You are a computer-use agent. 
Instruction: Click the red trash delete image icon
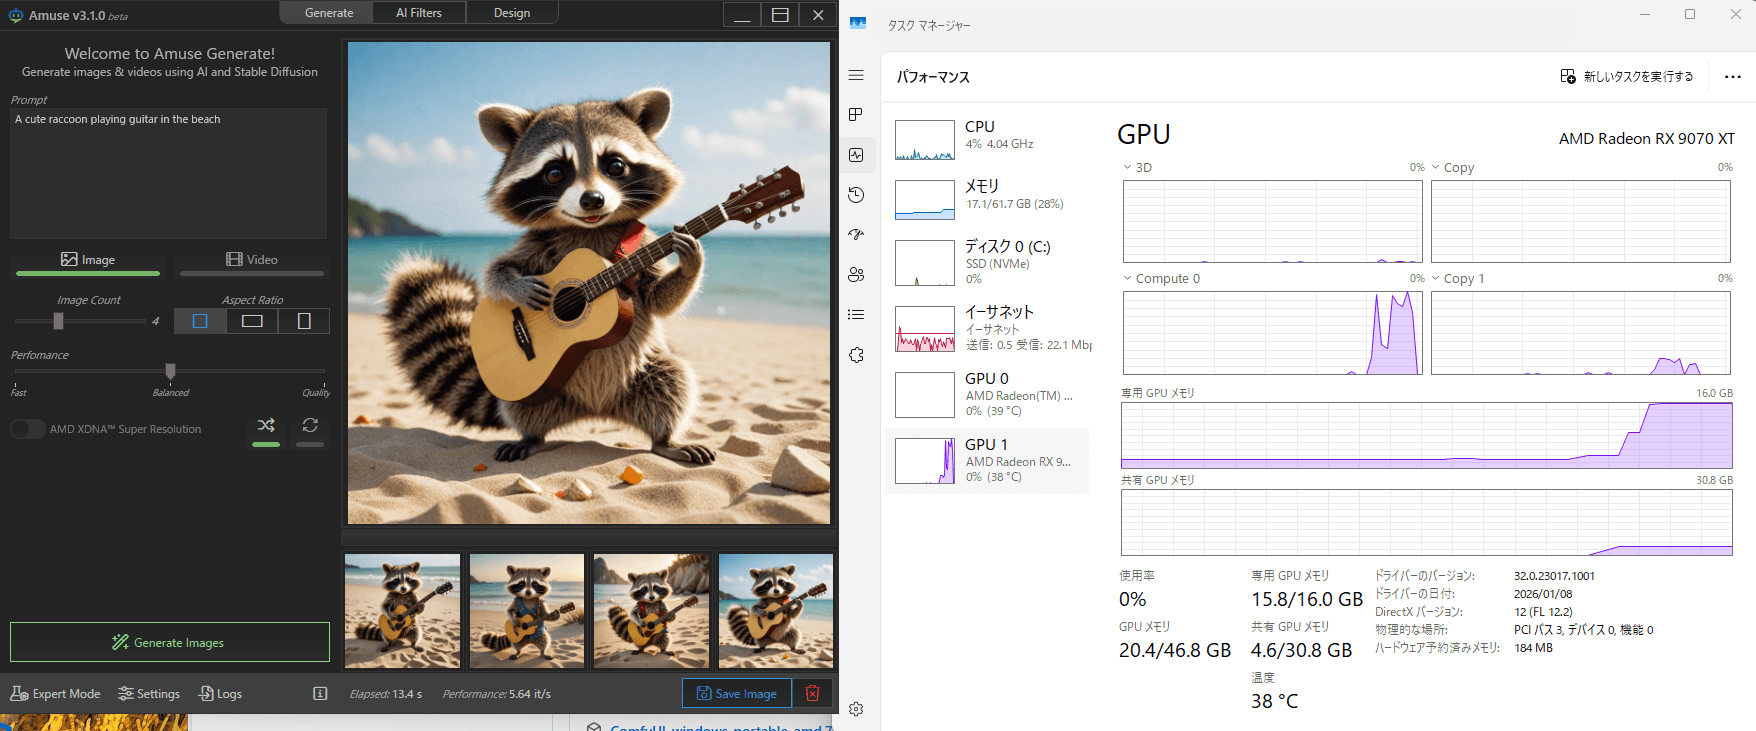(812, 693)
